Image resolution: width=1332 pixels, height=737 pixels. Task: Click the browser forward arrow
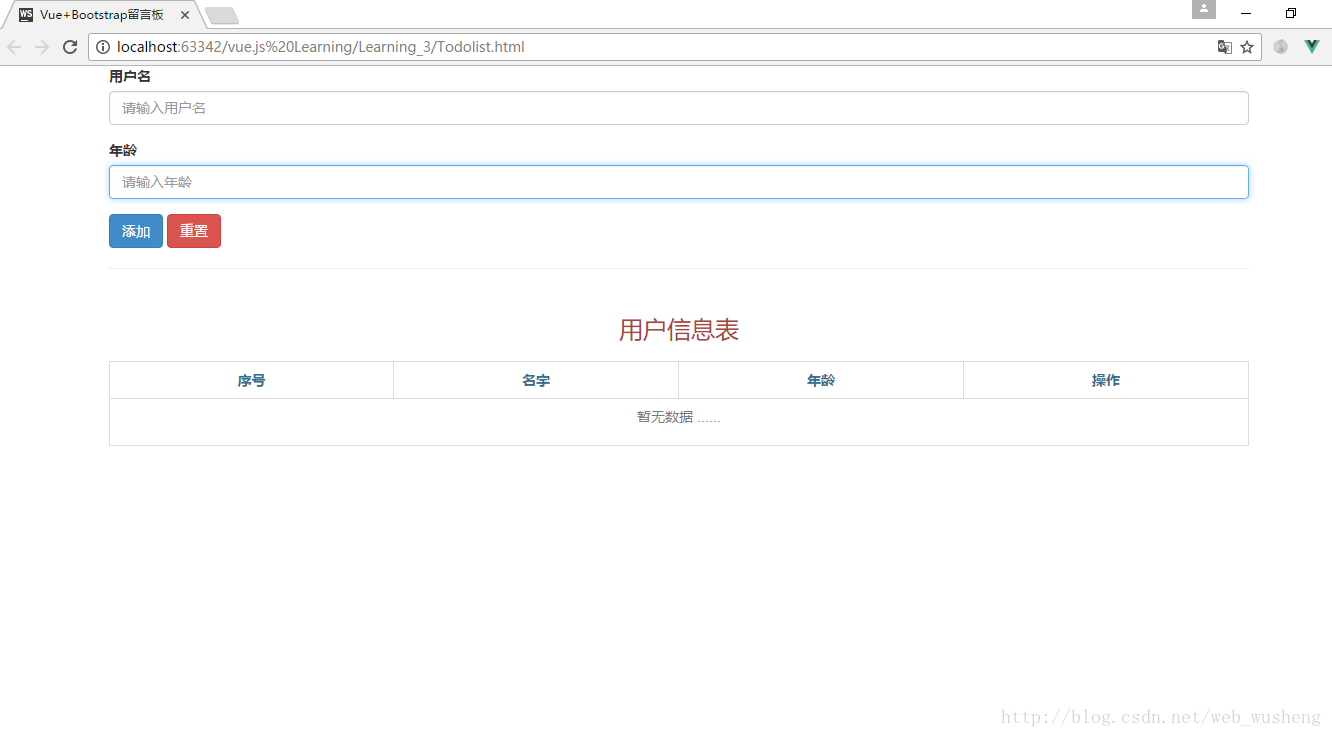42,47
